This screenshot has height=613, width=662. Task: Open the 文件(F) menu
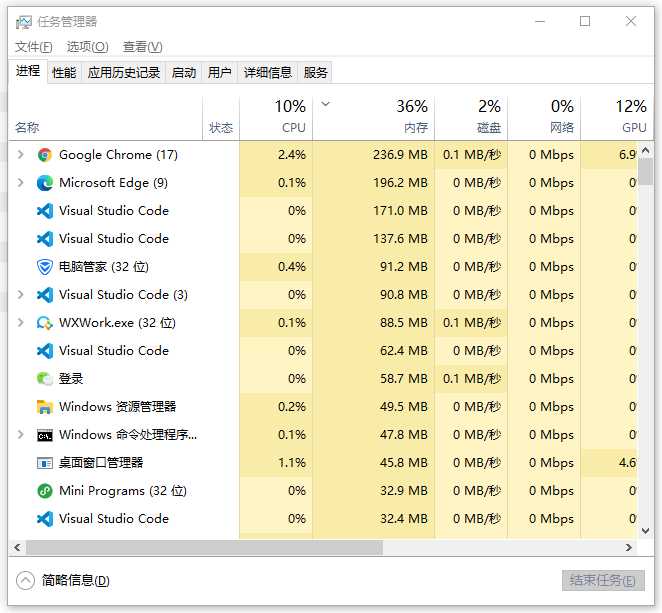[x=34, y=46]
